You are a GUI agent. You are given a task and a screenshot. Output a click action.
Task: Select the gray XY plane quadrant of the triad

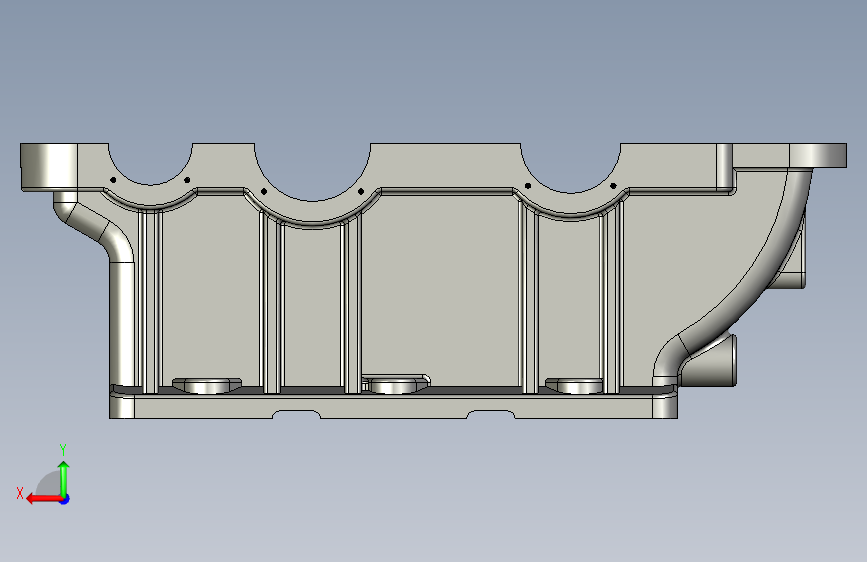[x=50, y=484]
